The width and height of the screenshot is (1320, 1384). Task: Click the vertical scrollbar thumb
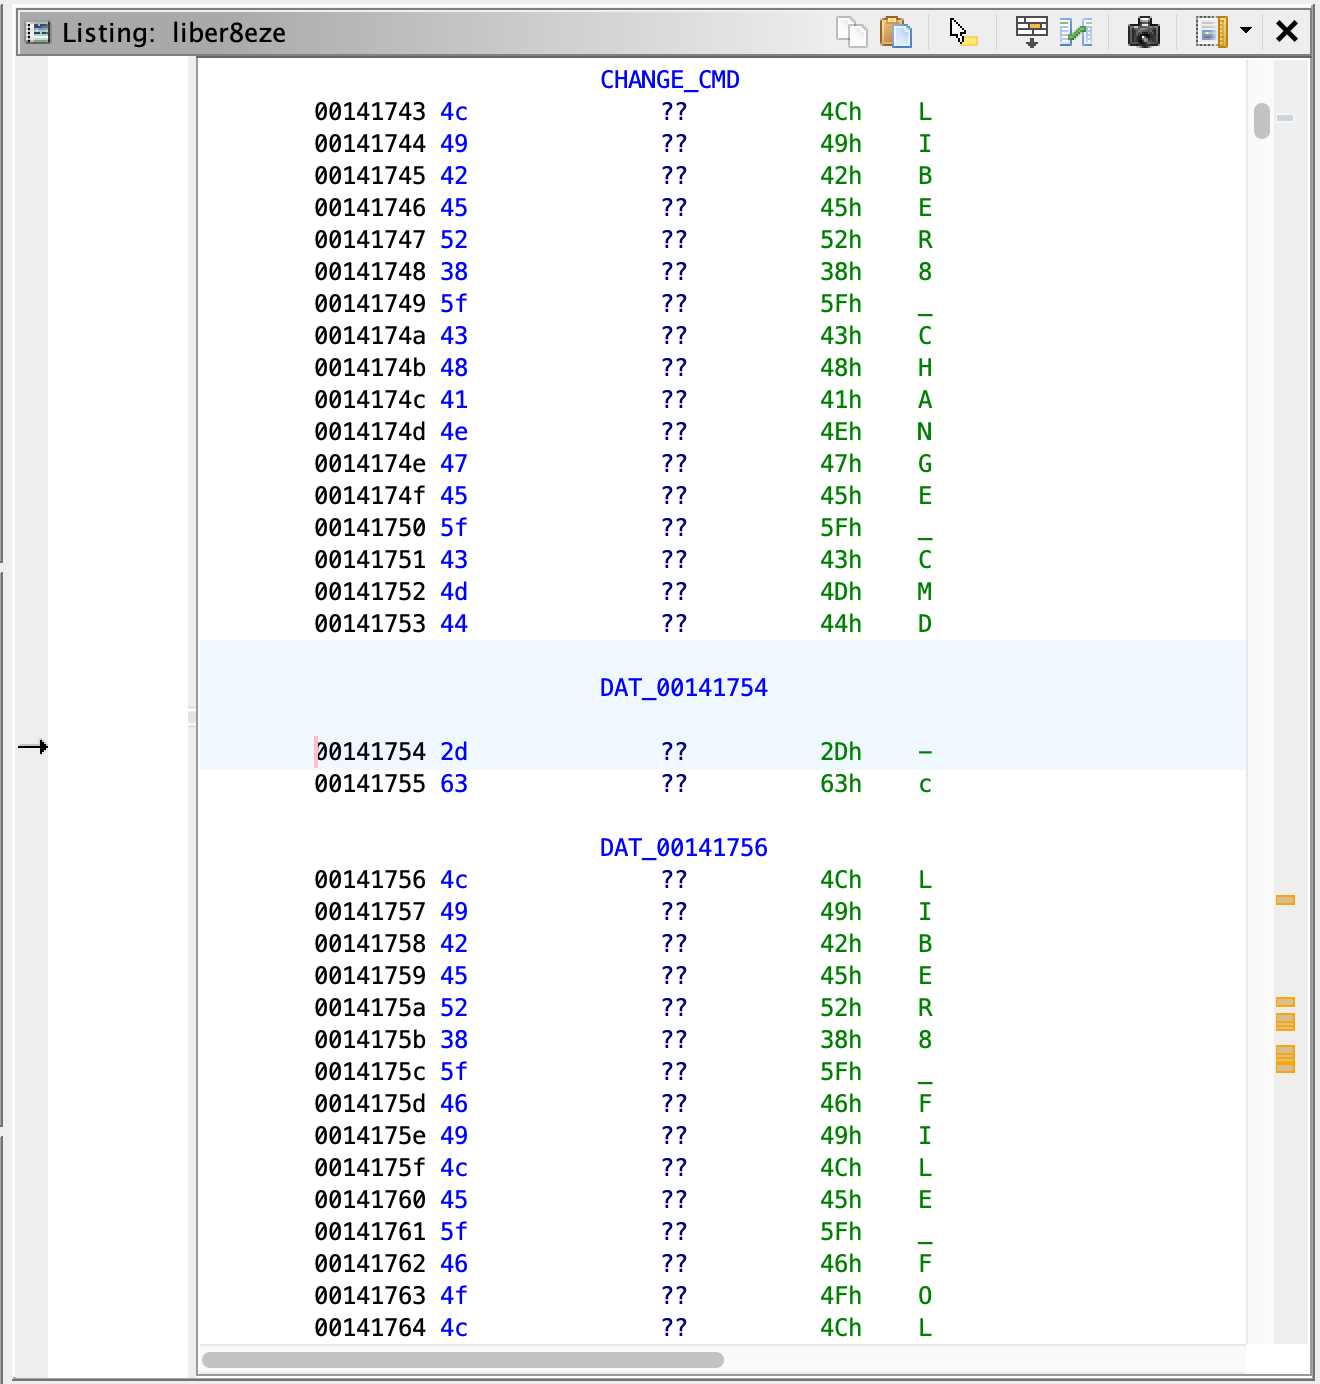(1261, 121)
